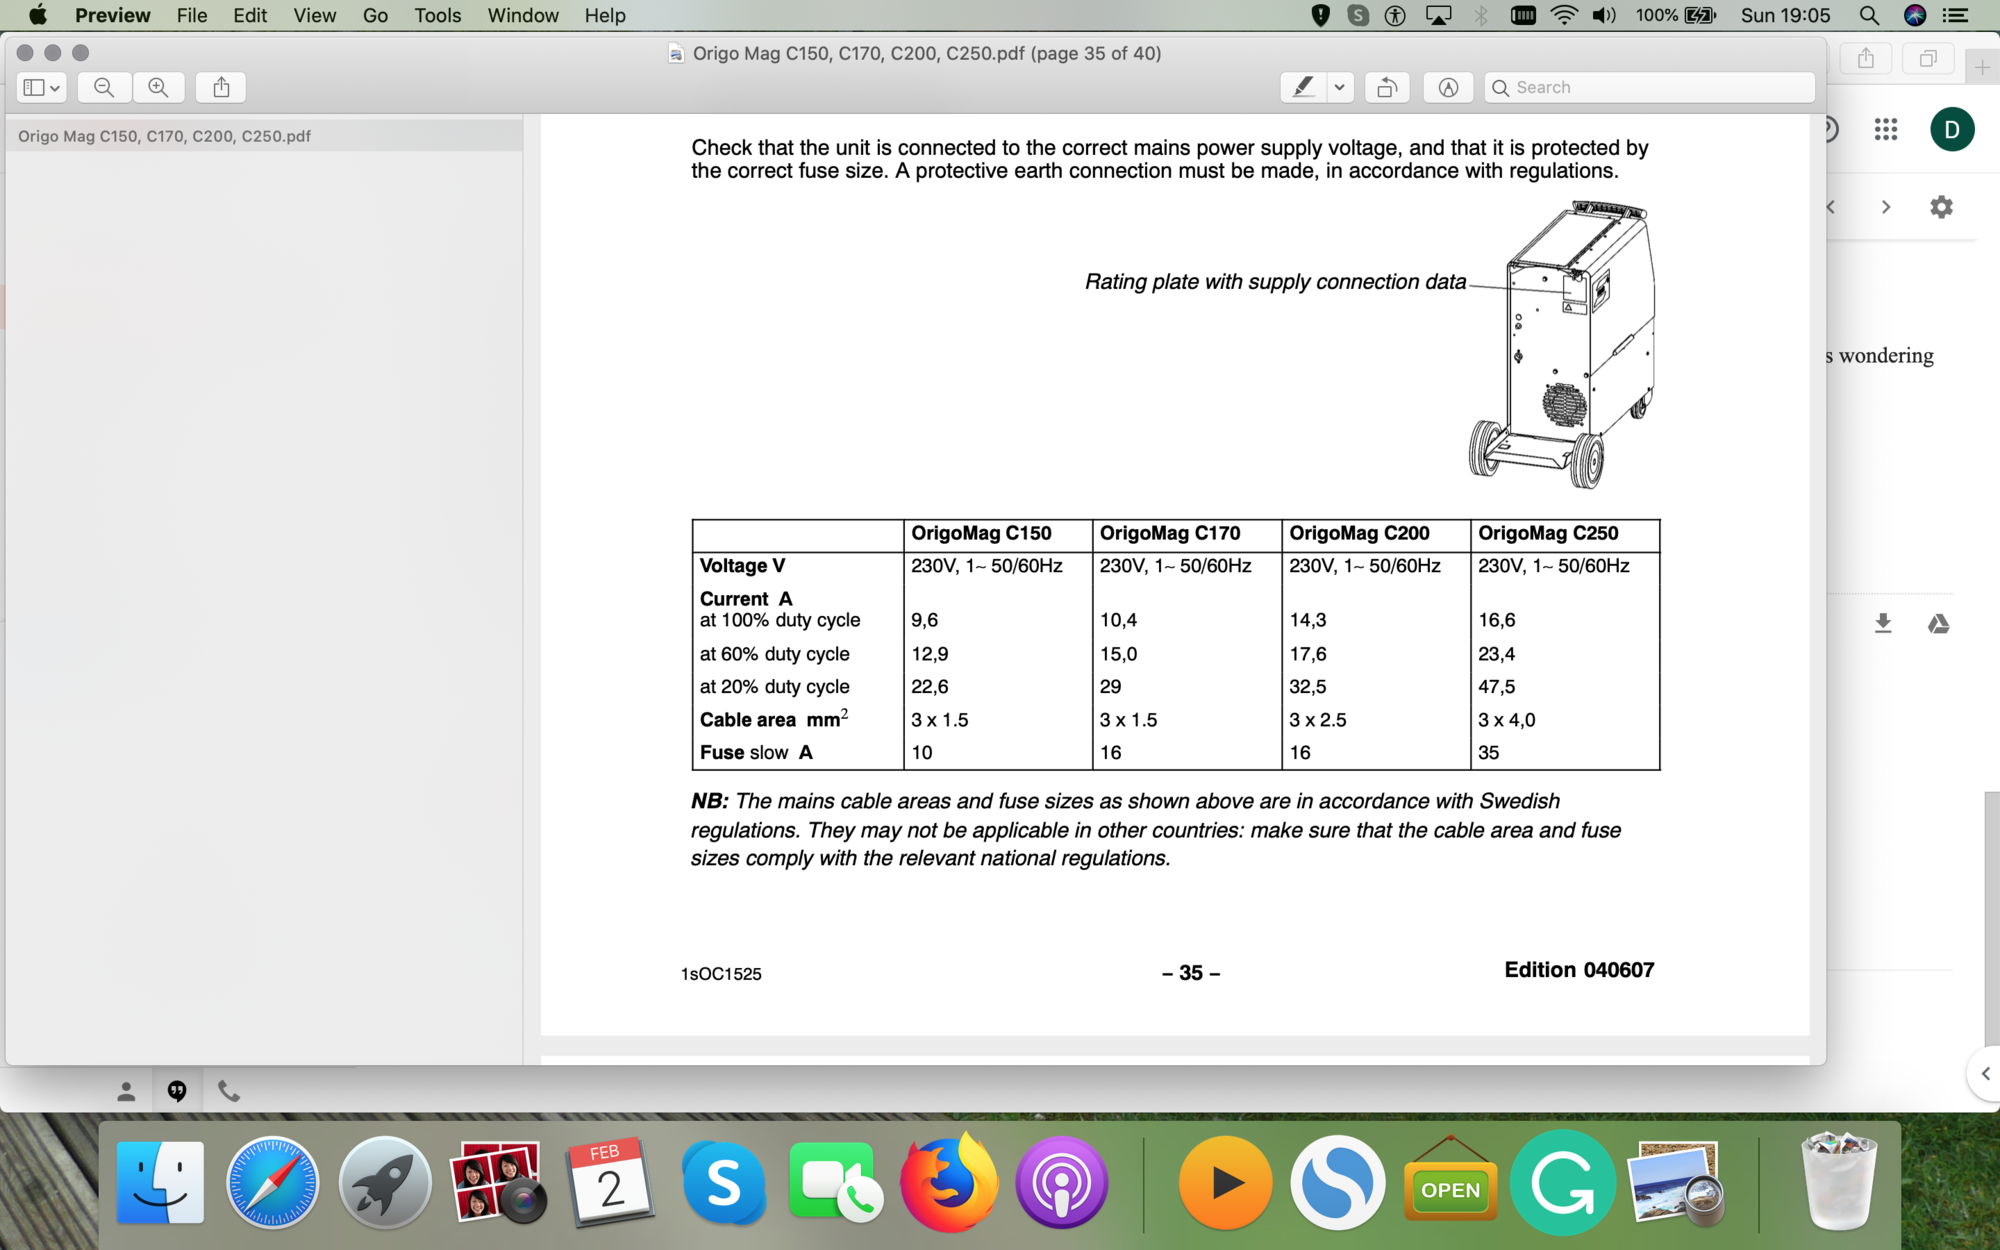The image size is (2000, 1250).
Task: Click the zoom in magnifier button
Action: pos(158,87)
